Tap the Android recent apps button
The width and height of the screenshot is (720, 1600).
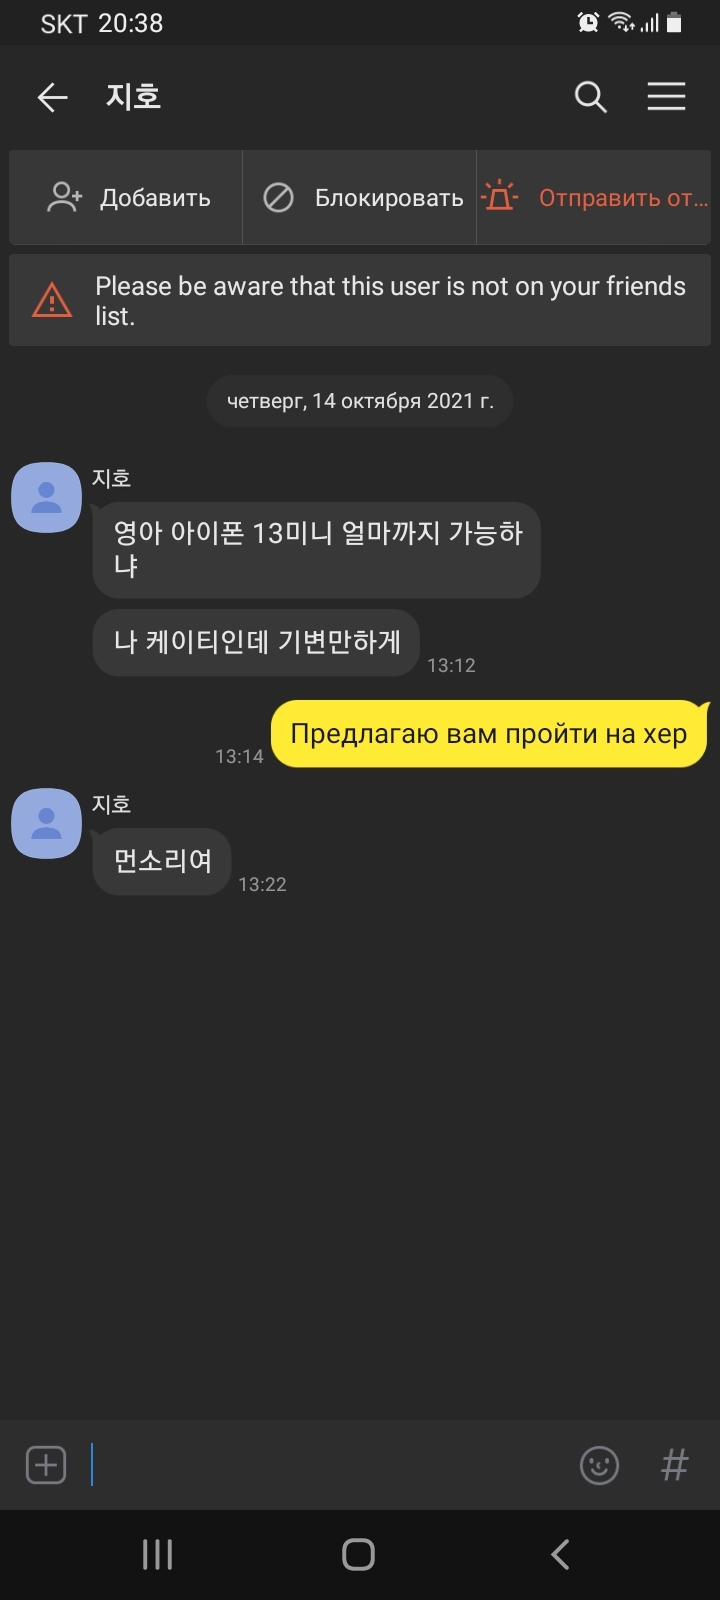(157, 1554)
